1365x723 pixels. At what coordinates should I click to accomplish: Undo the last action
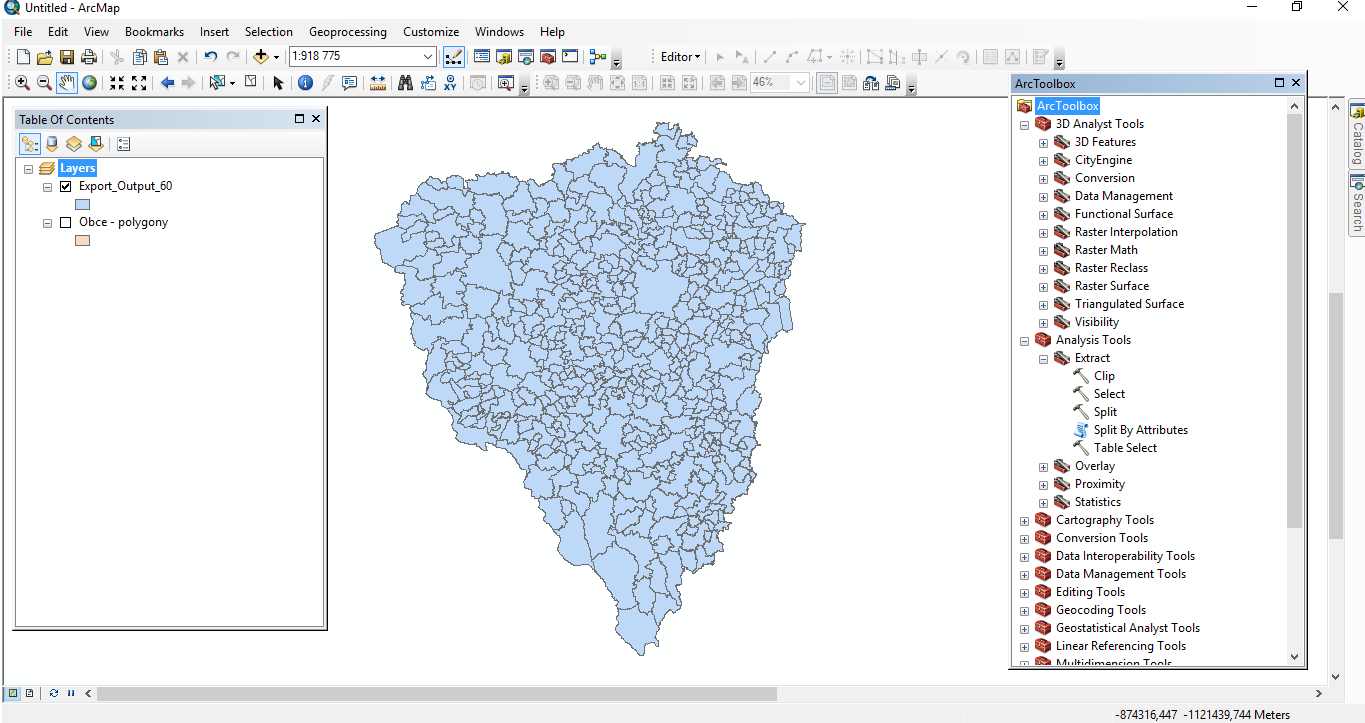(x=211, y=57)
